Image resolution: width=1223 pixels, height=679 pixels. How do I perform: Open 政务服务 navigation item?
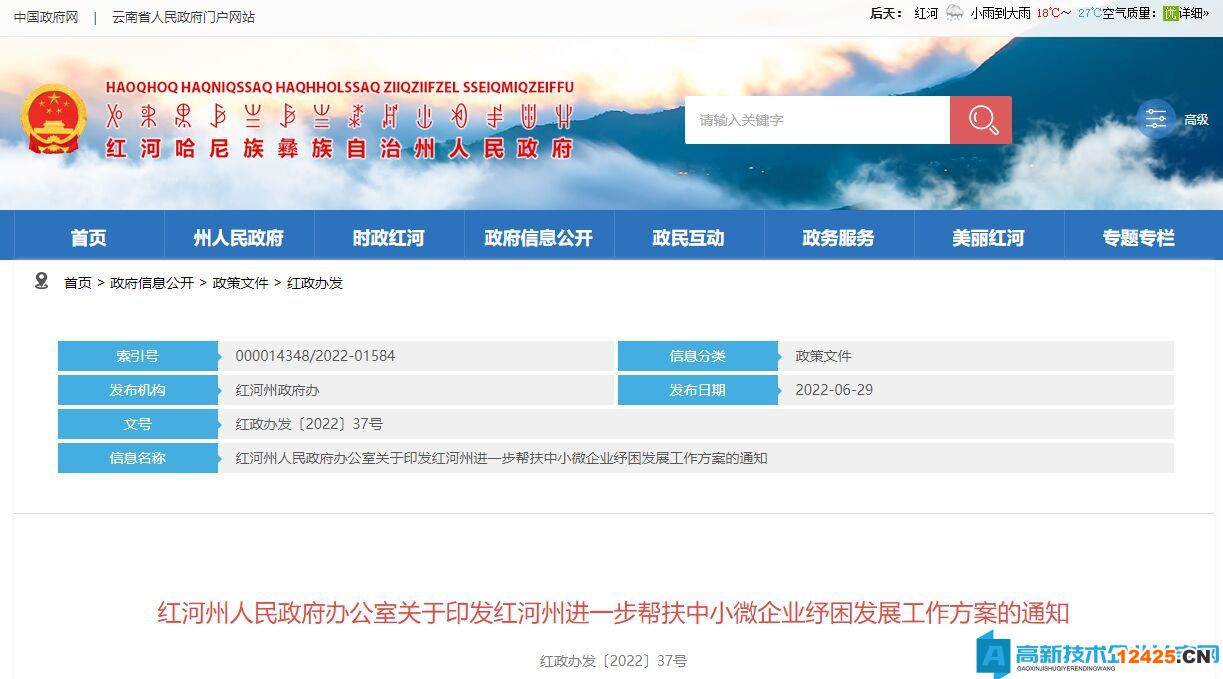838,238
